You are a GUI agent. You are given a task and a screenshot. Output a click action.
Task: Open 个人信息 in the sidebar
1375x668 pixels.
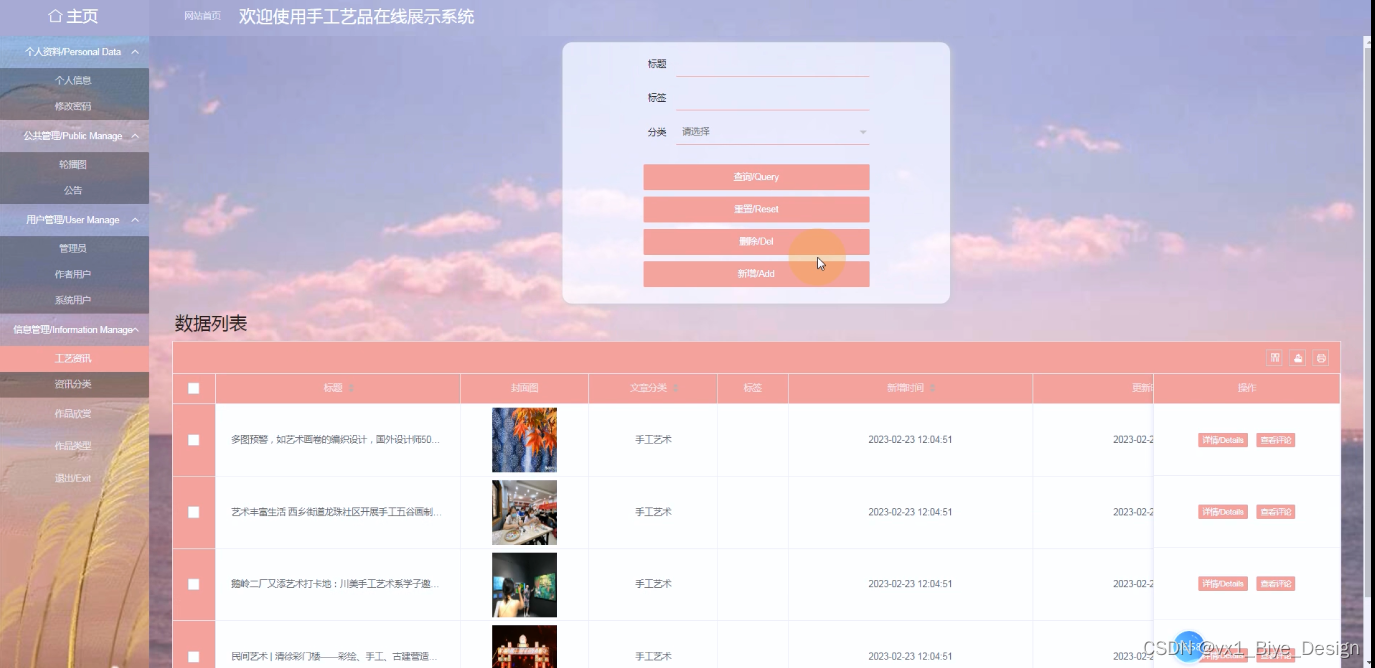click(x=74, y=80)
